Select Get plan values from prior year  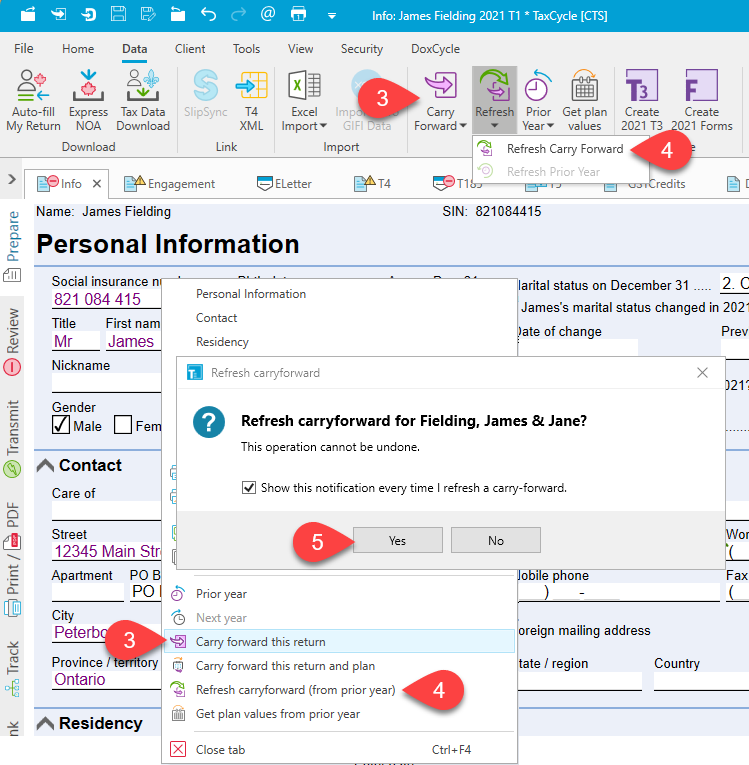click(340, 713)
